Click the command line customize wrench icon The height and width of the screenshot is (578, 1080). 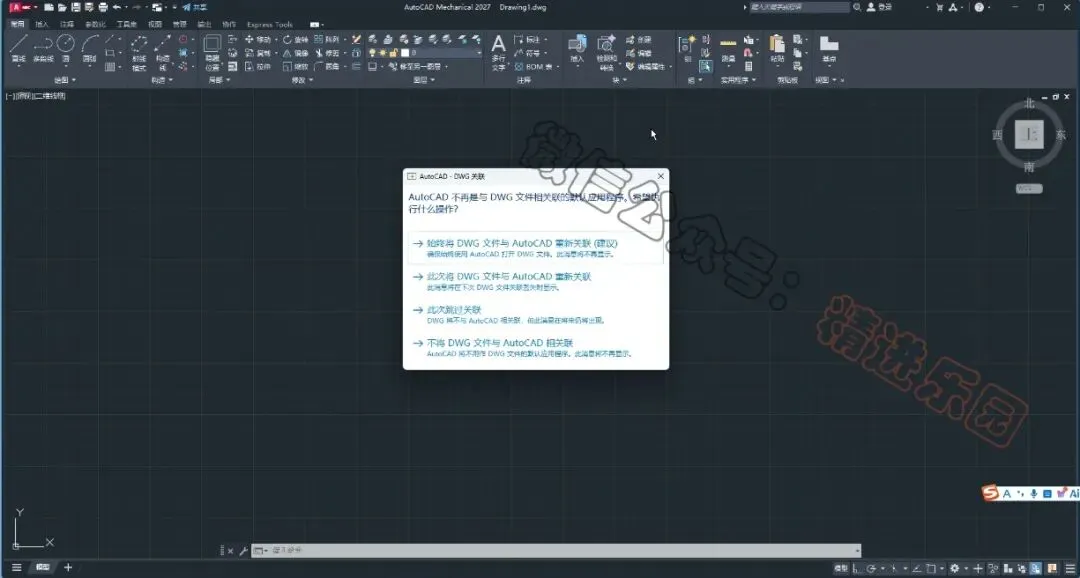coord(243,551)
